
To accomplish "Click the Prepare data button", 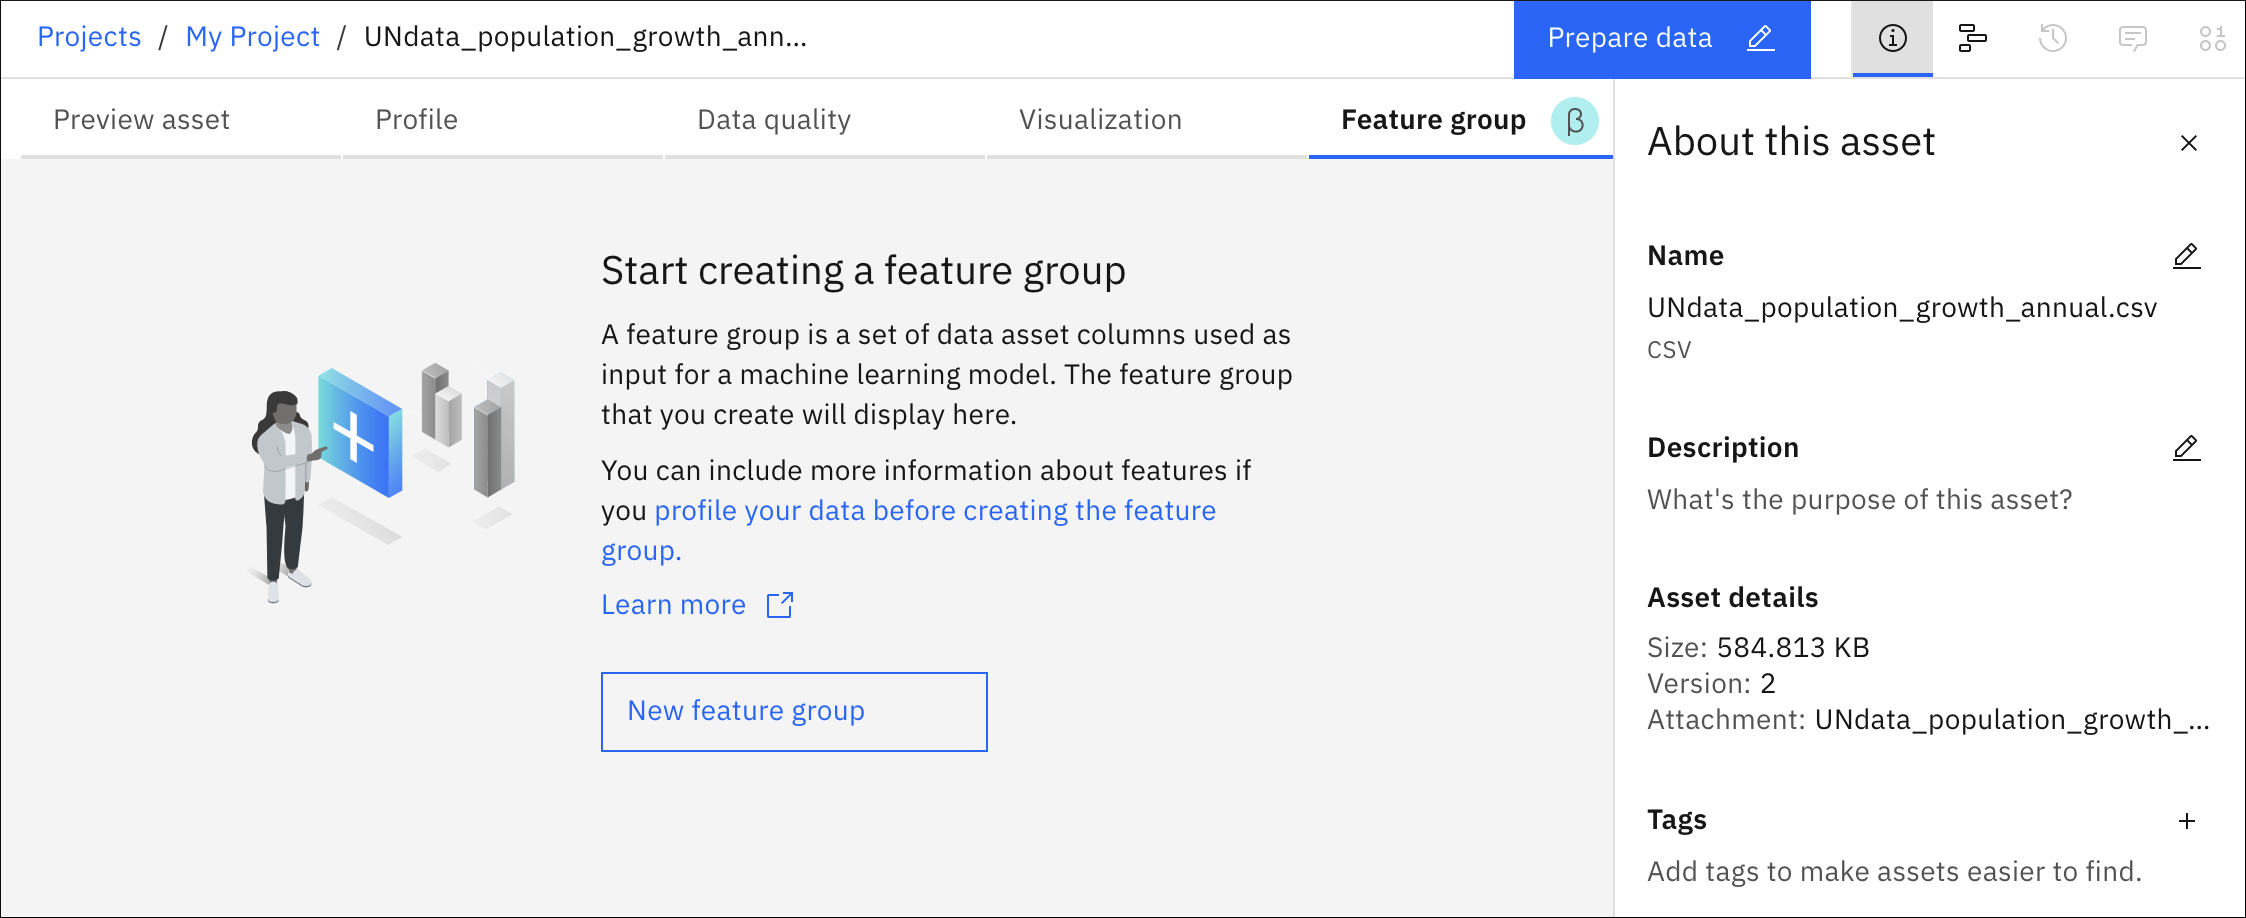I will pos(1661,39).
